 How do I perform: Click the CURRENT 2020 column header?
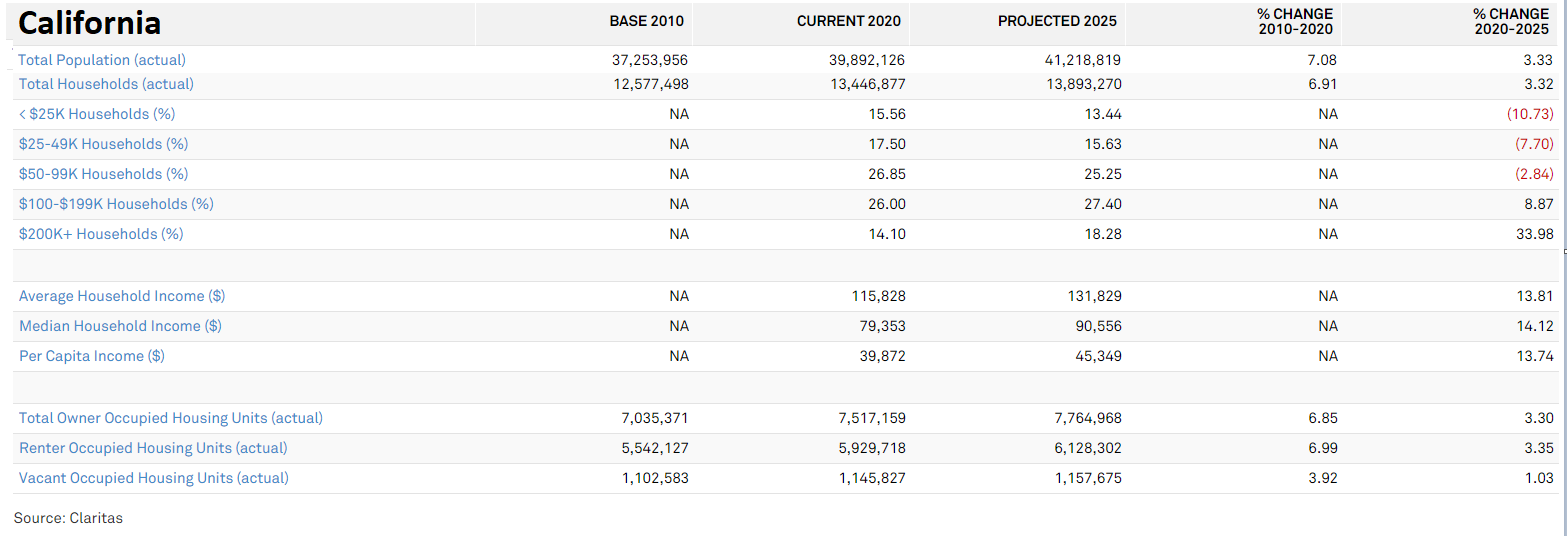click(x=849, y=21)
